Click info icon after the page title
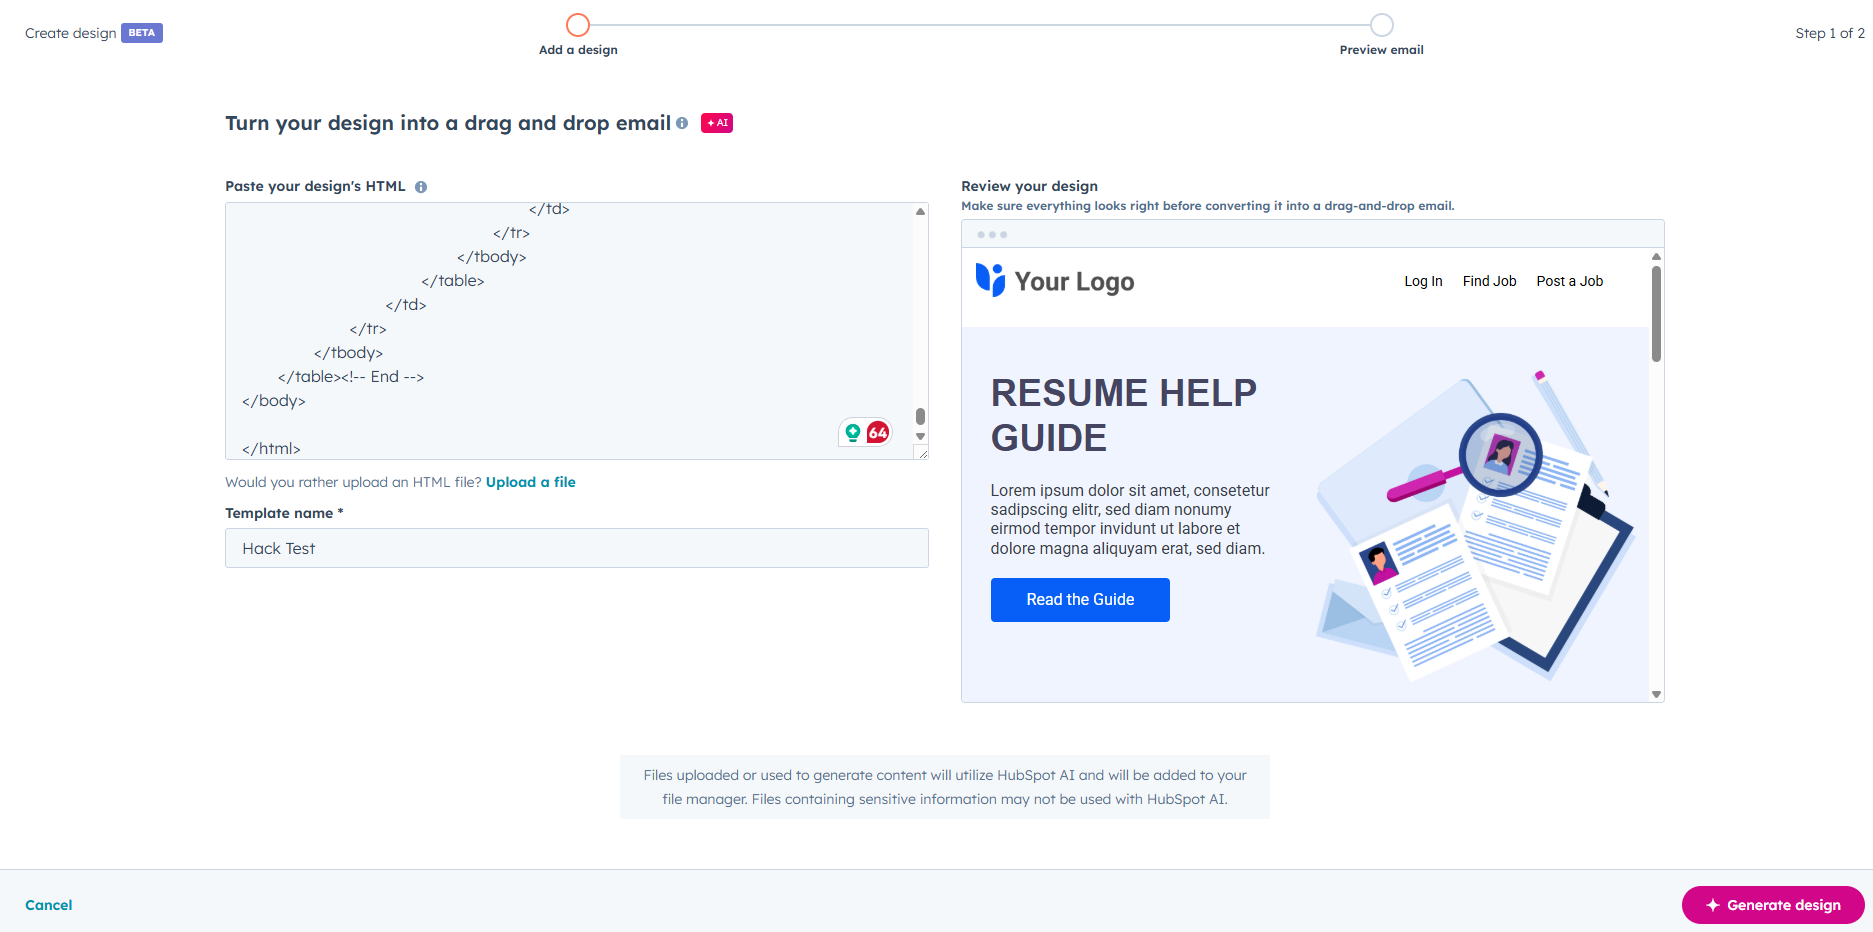1873x932 pixels. tap(682, 123)
